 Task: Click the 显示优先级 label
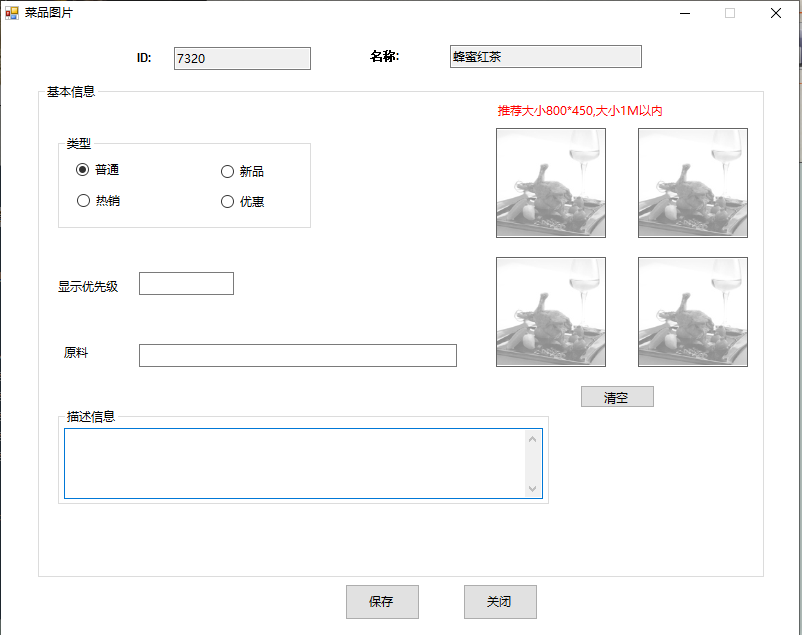pyautogui.click(x=87, y=286)
